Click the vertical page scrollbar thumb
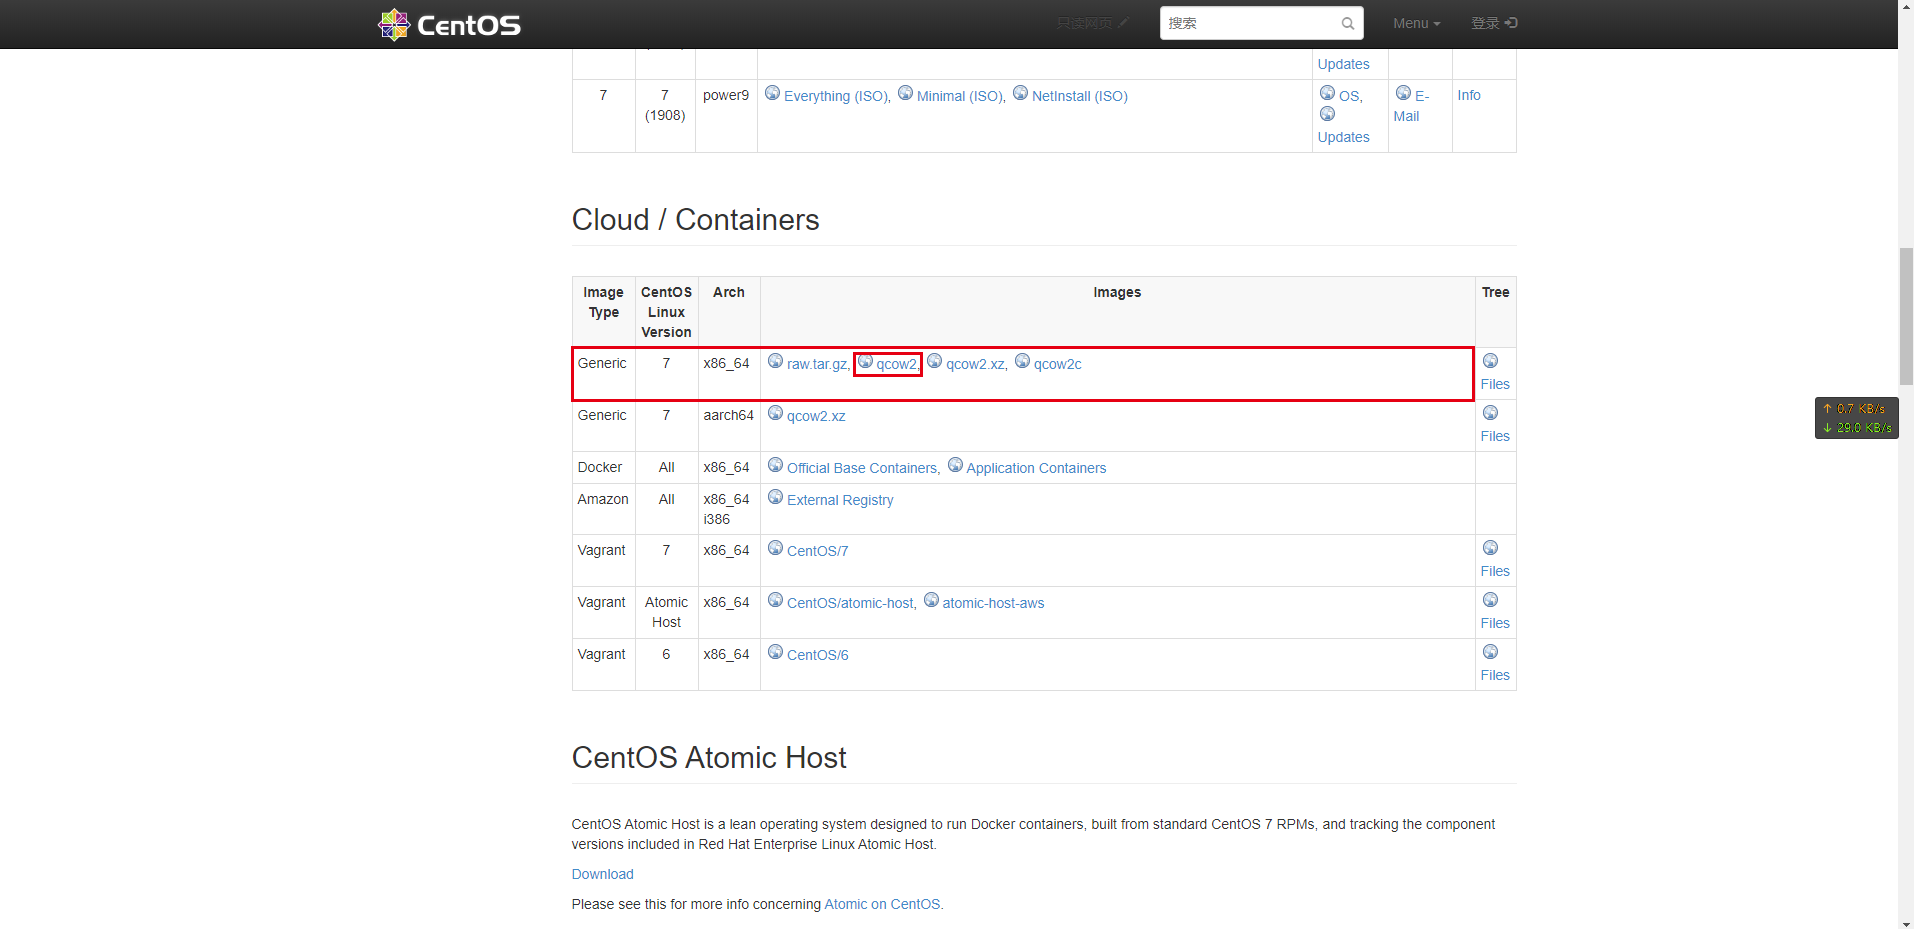Screen dimensions: 1914x929 [x=1906, y=315]
